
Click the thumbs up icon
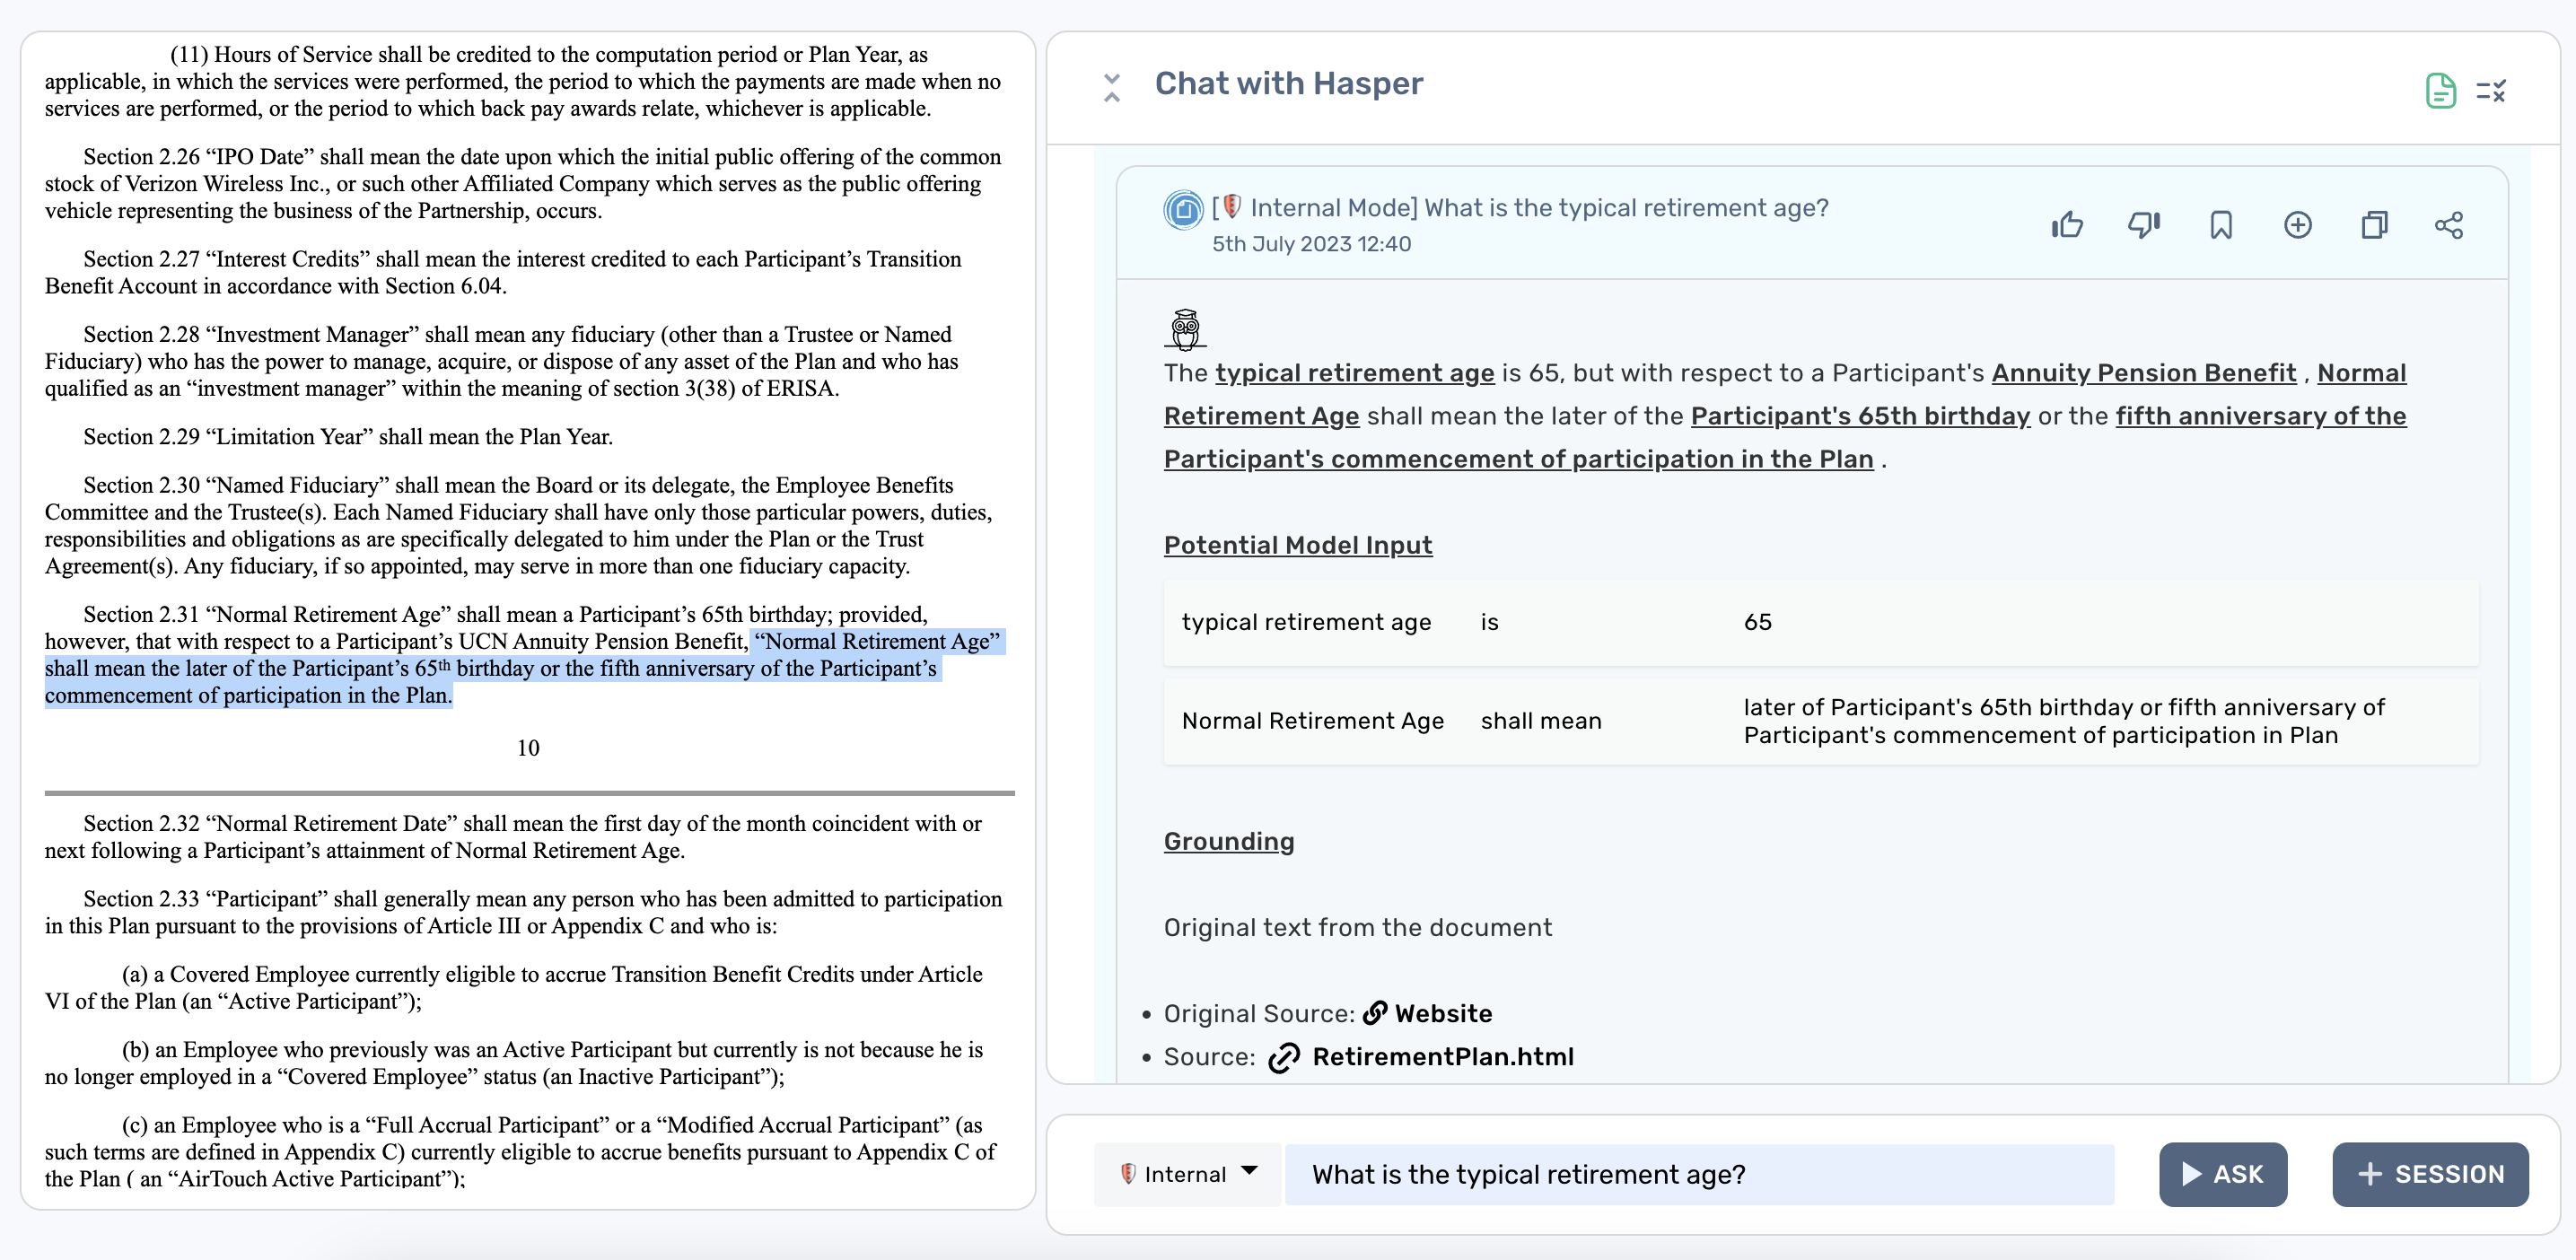2066,225
